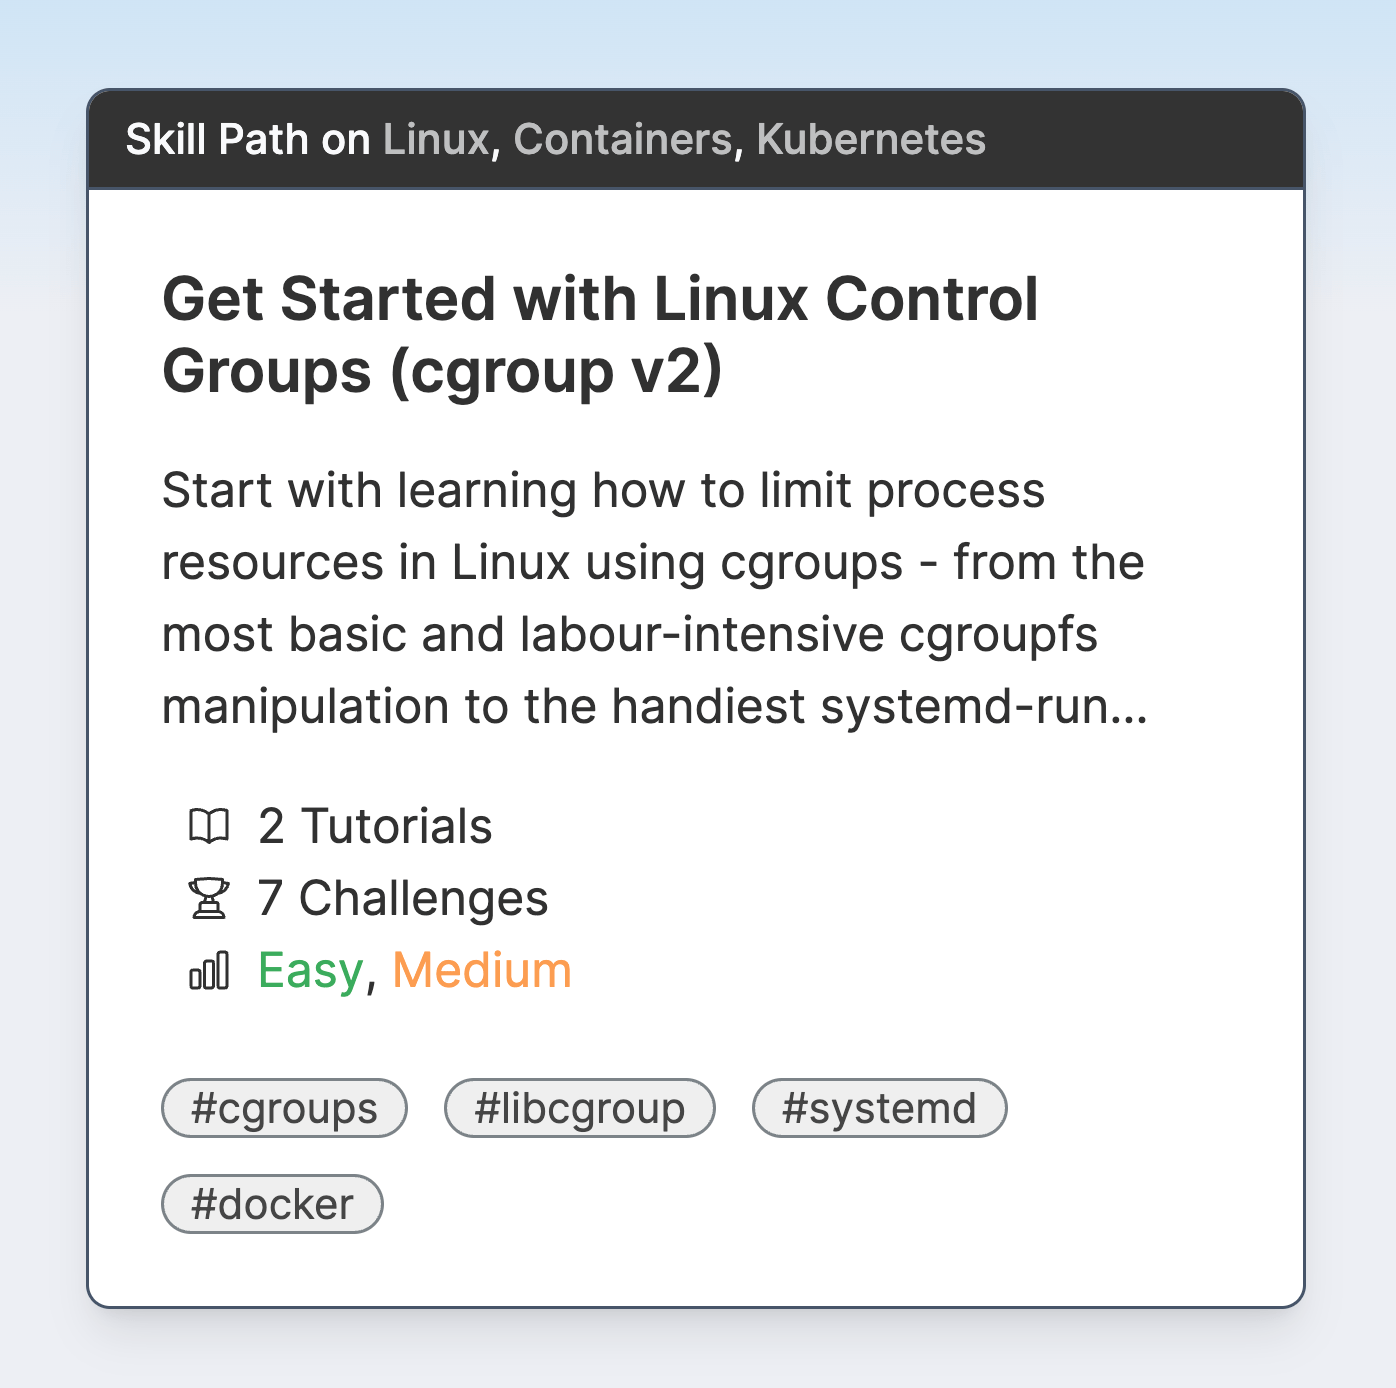Viewport: 1396px width, 1388px height.
Task: Click the dark card header bar
Action: click(x=696, y=139)
